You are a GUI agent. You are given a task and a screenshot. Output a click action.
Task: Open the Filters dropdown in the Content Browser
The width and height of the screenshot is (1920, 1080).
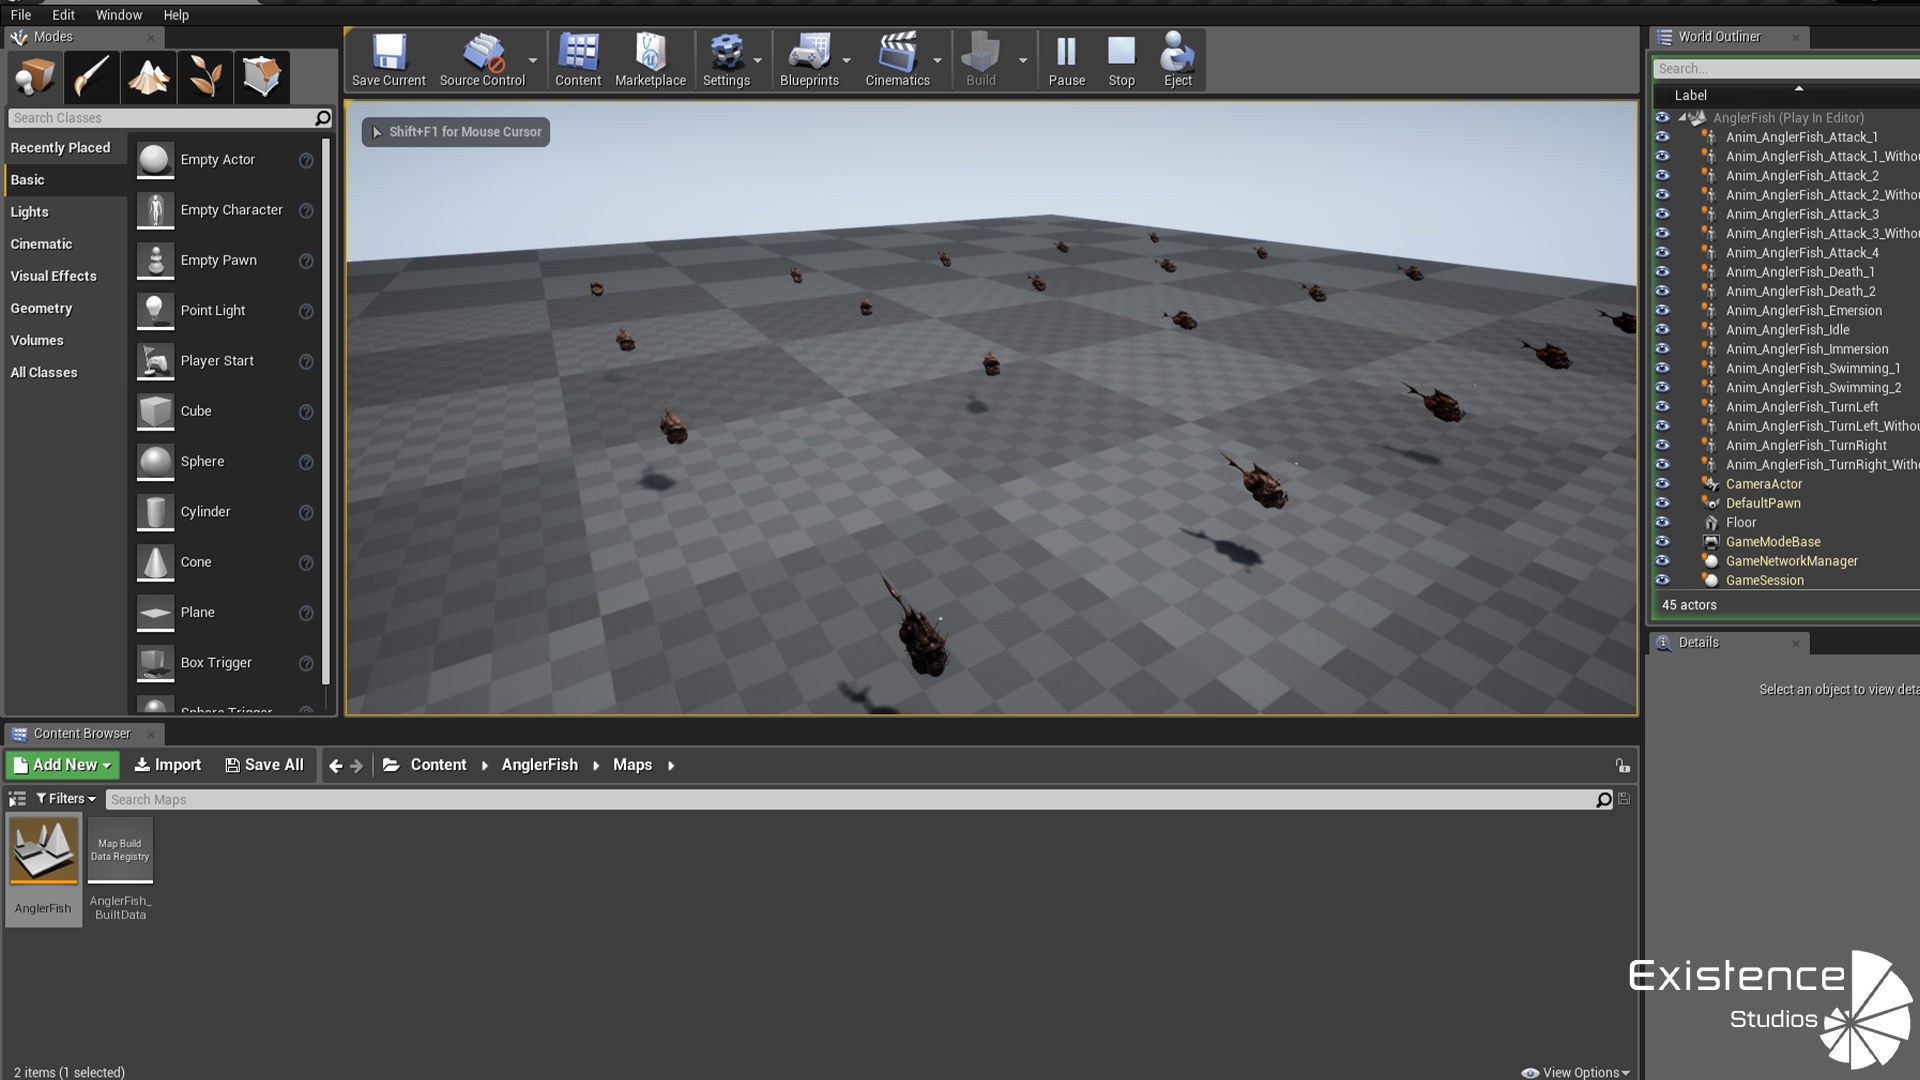[66, 799]
